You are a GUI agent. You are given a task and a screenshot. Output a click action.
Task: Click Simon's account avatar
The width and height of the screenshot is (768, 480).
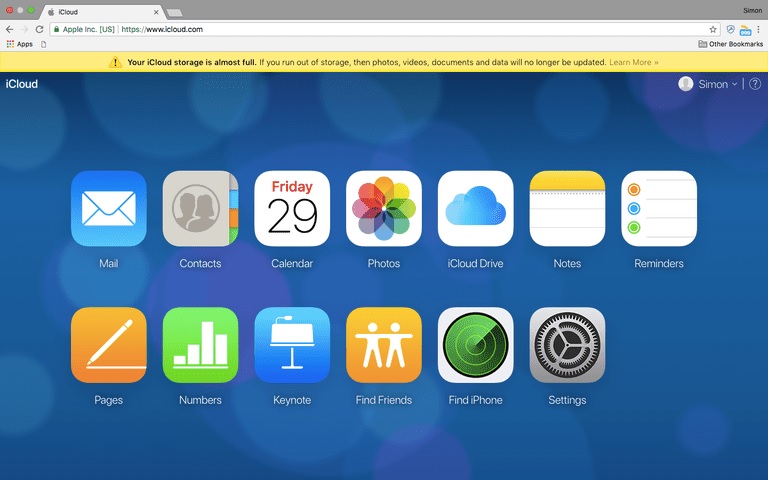(686, 84)
